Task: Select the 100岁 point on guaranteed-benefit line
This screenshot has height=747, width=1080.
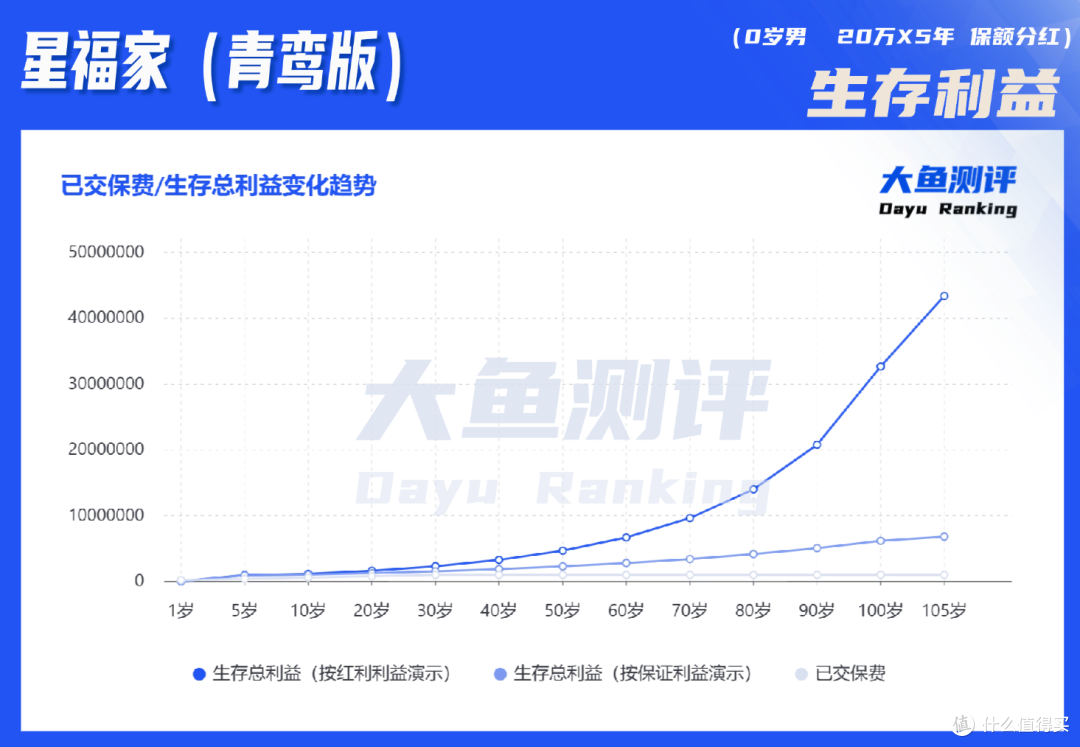Action: [880, 540]
